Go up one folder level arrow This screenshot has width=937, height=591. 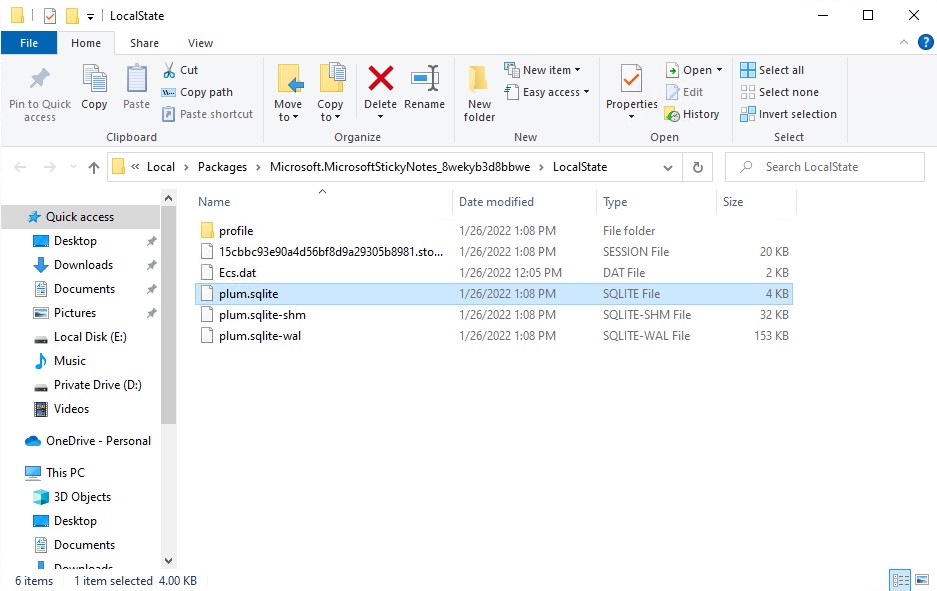(94, 167)
